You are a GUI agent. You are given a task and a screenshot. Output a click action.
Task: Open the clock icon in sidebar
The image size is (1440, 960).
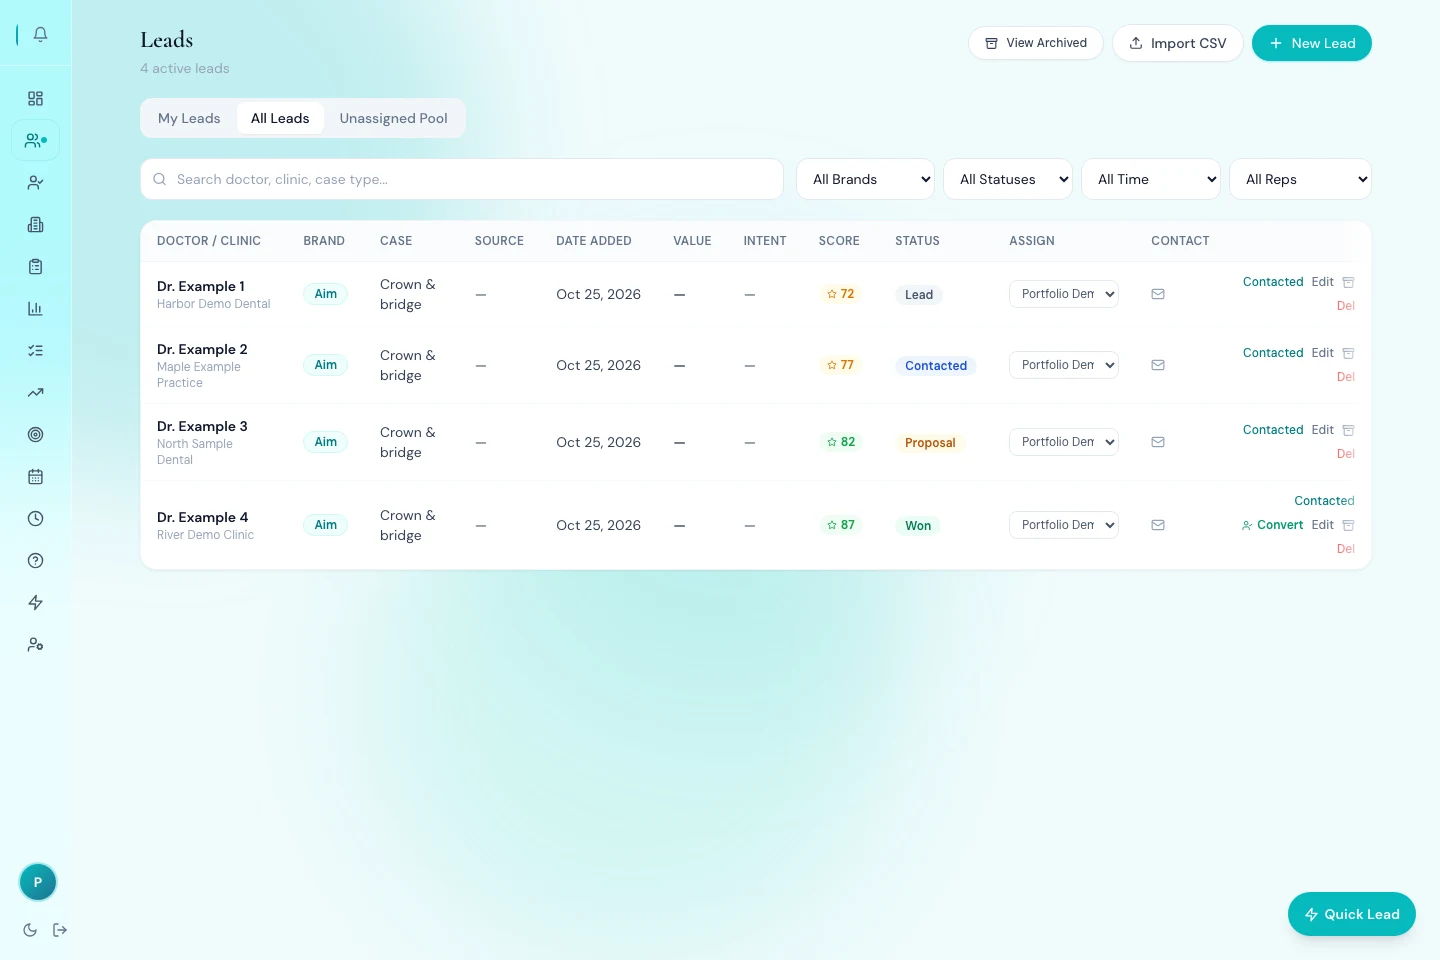coord(35,518)
